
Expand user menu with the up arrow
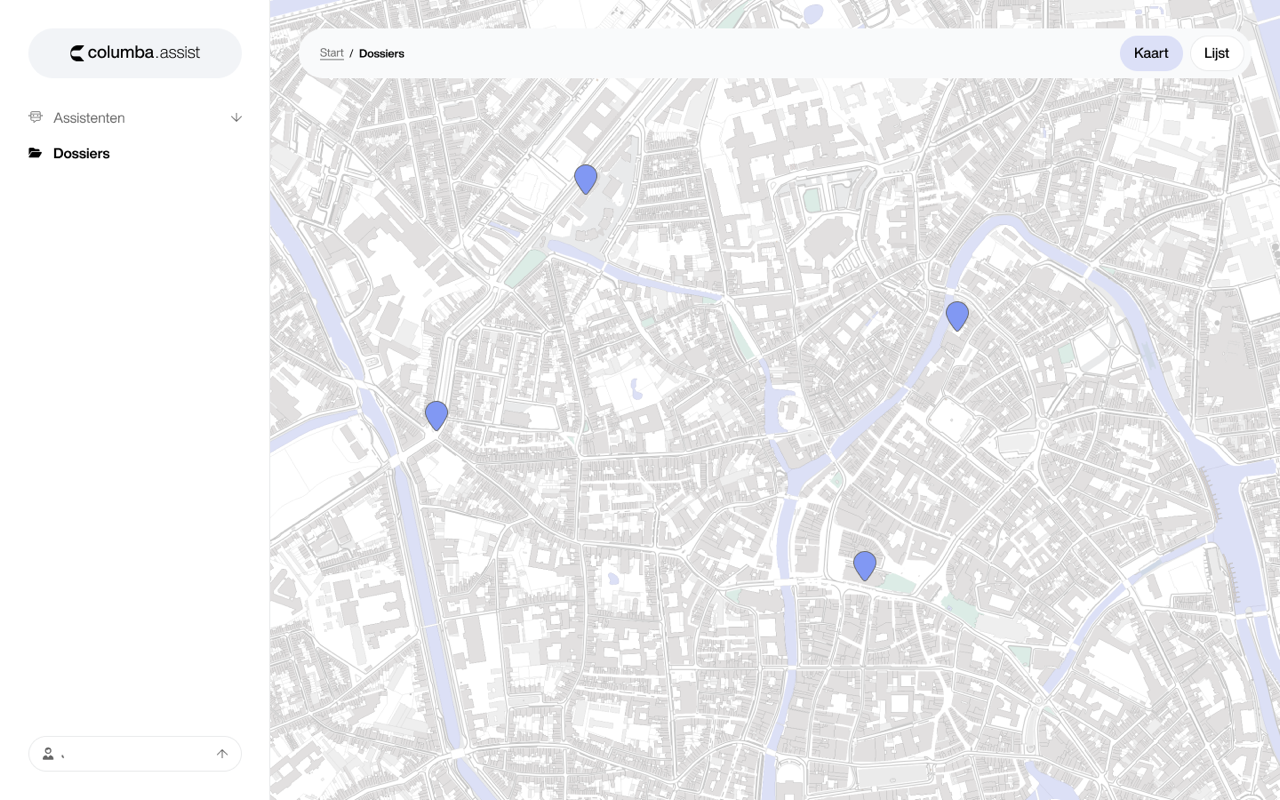[222, 754]
